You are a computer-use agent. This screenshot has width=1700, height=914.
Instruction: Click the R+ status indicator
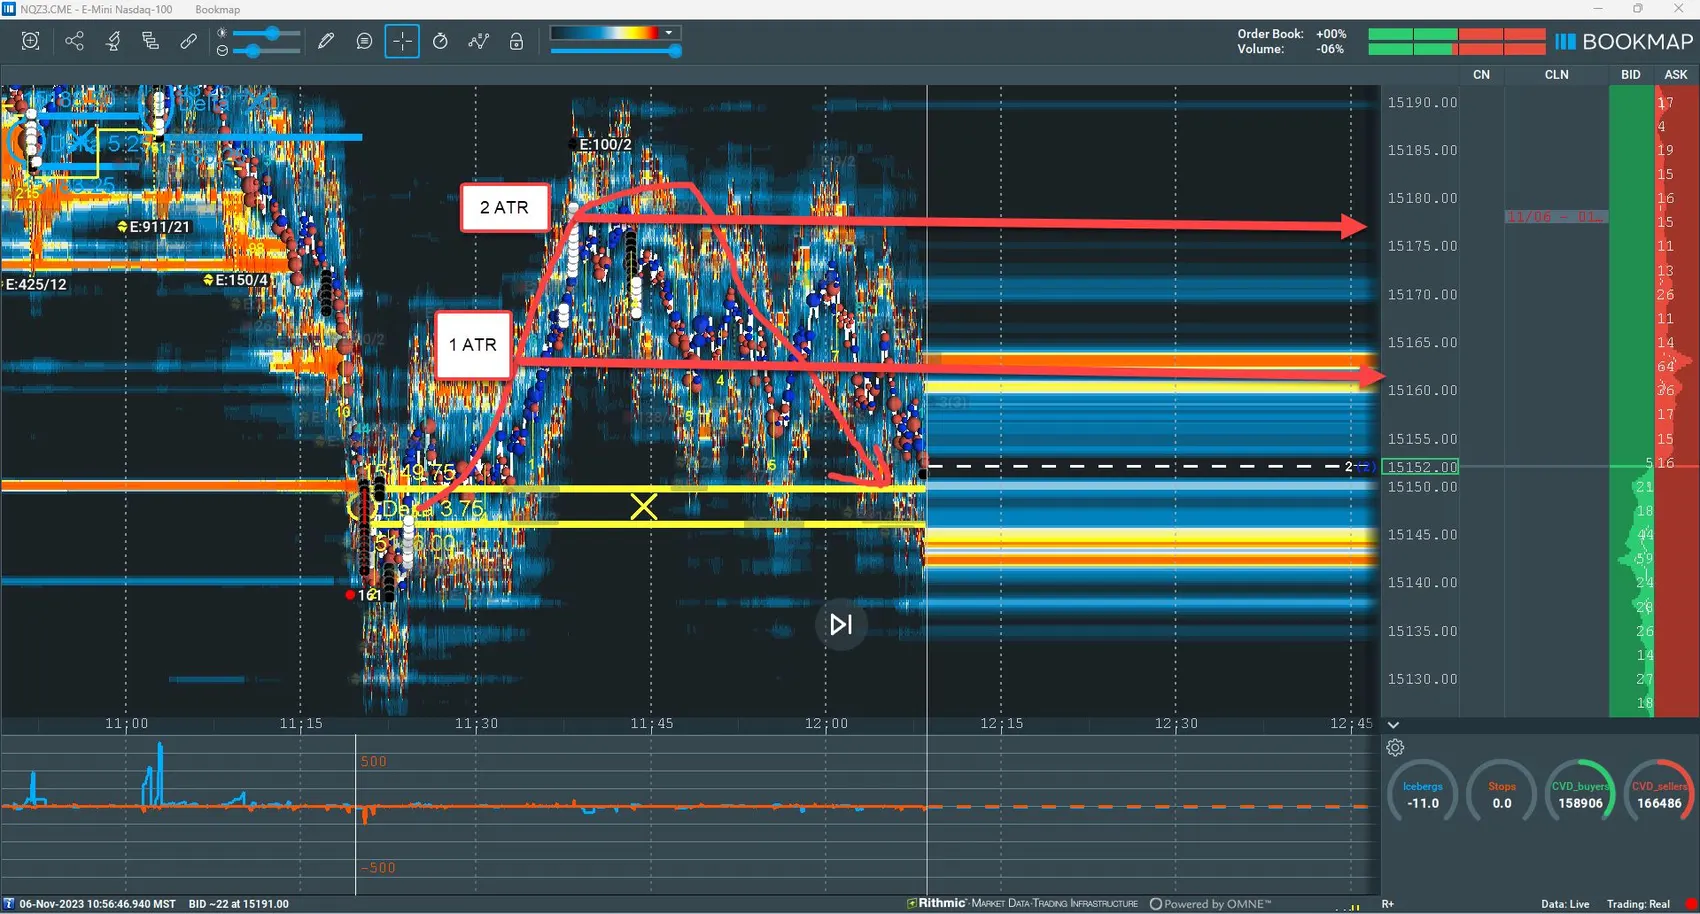tap(1388, 904)
